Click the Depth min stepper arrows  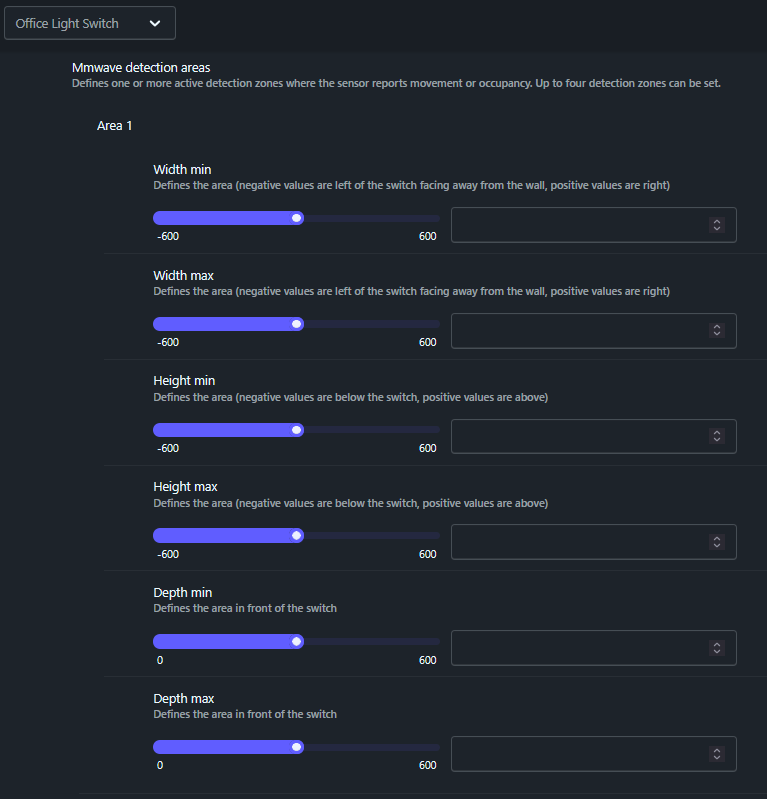coord(716,648)
